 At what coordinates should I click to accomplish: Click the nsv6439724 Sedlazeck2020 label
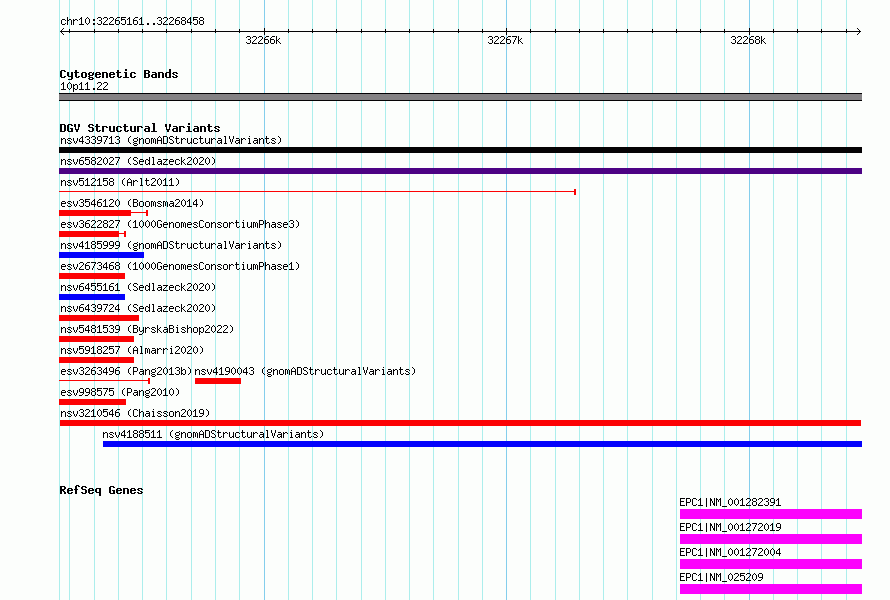coord(138,308)
